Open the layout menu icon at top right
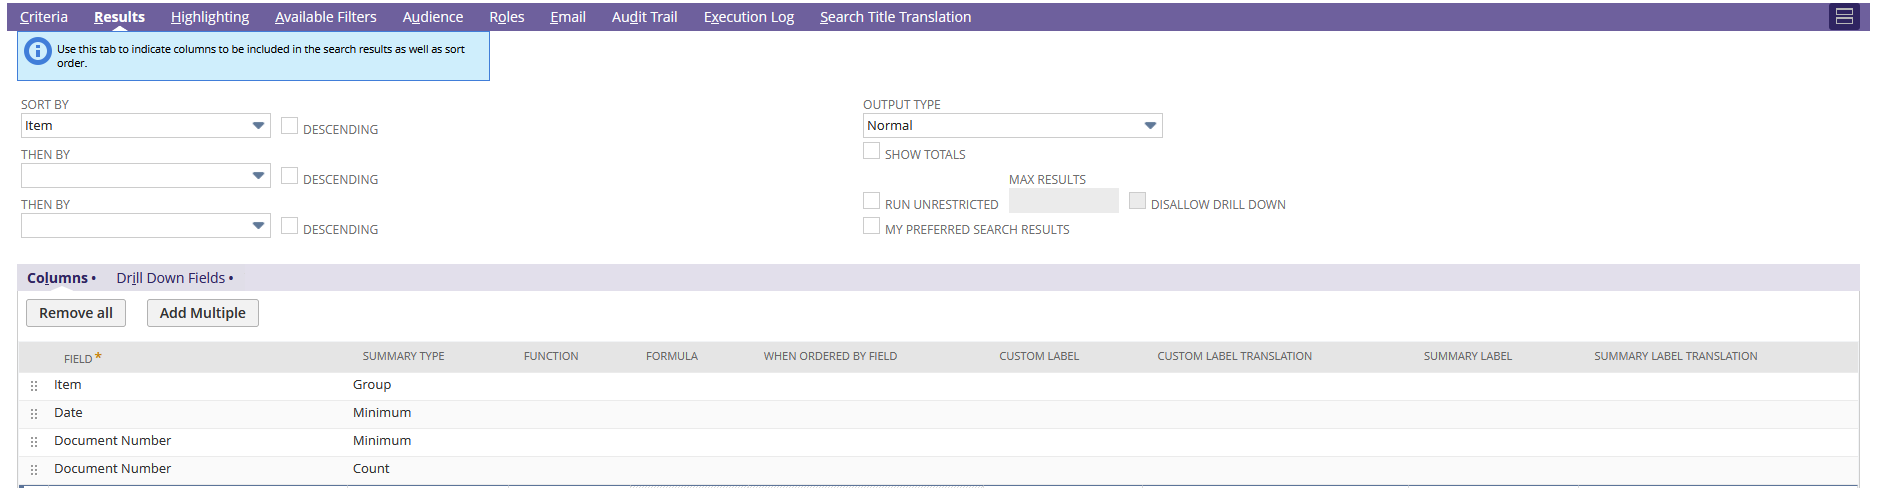This screenshot has width=1877, height=488. coord(1844,17)
